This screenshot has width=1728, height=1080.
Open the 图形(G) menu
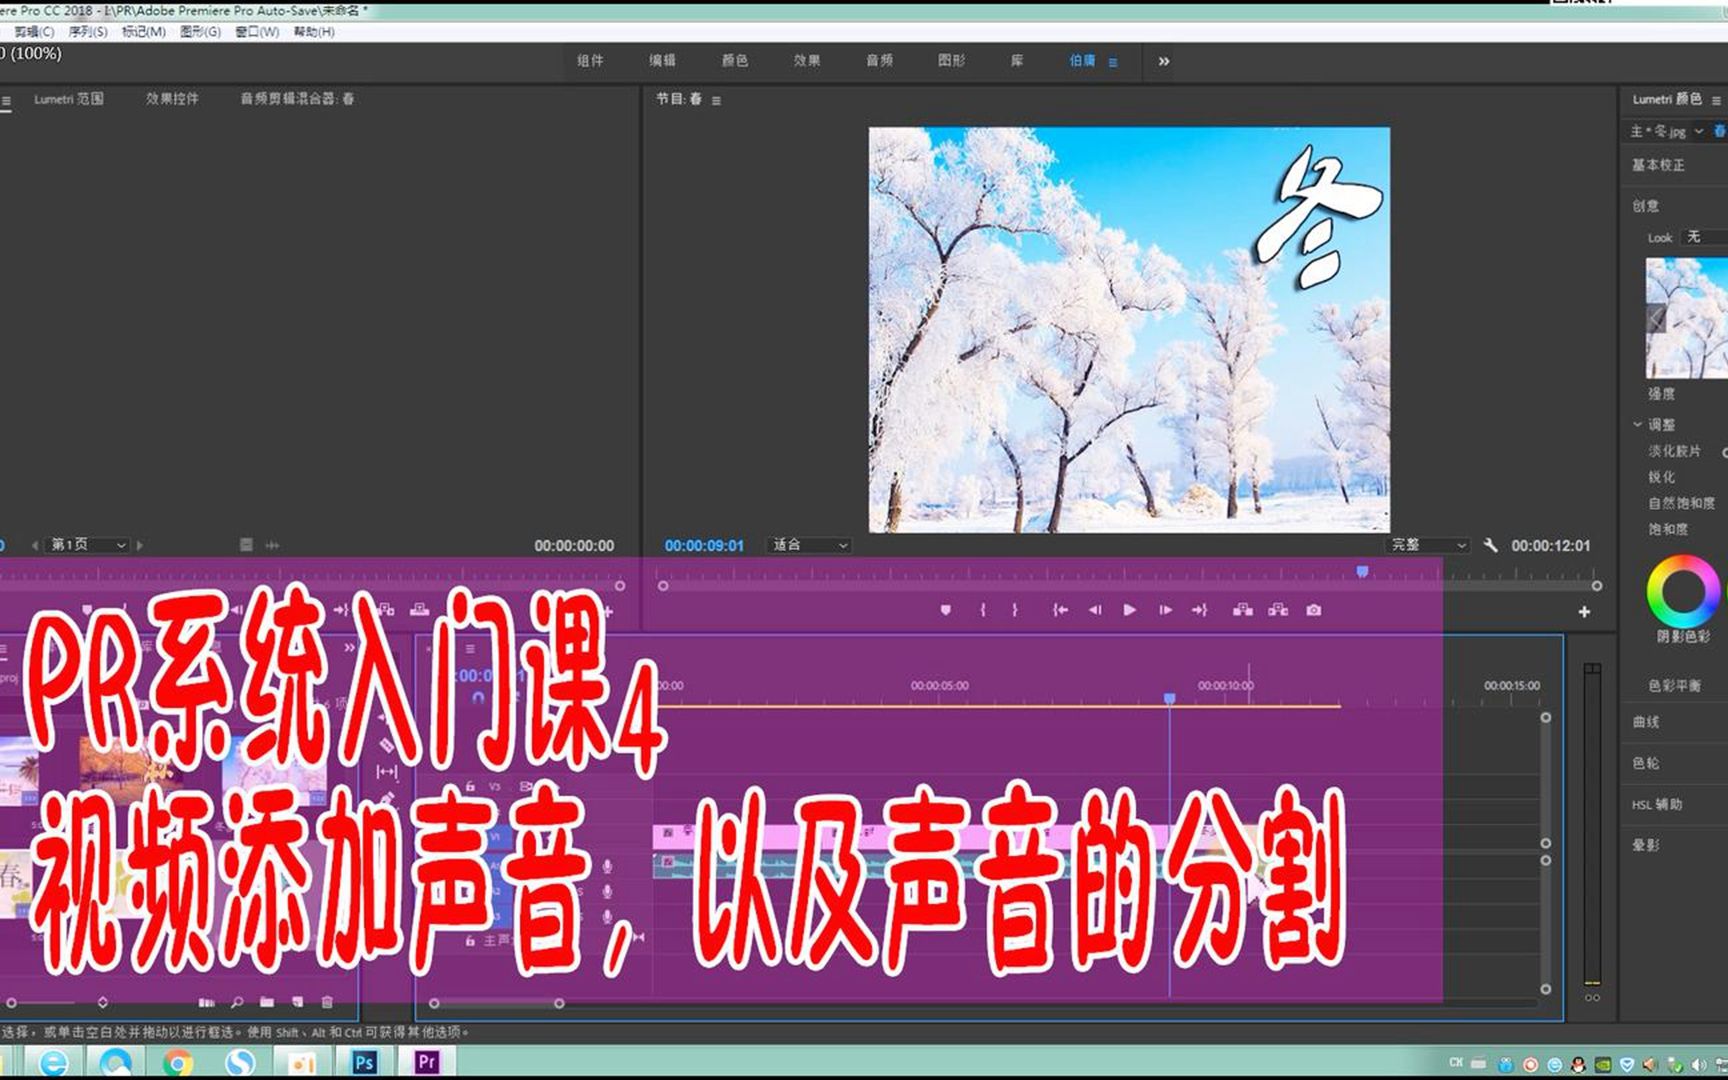pyautogui.click(x=200, y=32)
